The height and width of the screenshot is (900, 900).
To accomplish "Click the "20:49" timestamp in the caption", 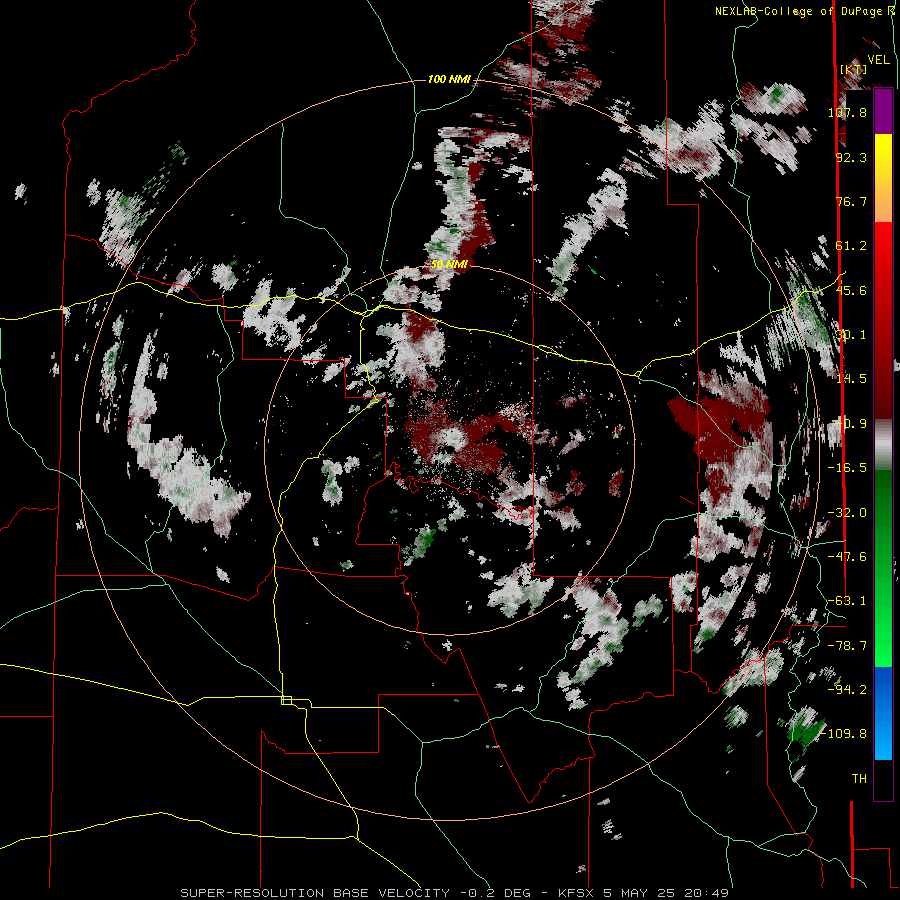I will pos(705,893).
